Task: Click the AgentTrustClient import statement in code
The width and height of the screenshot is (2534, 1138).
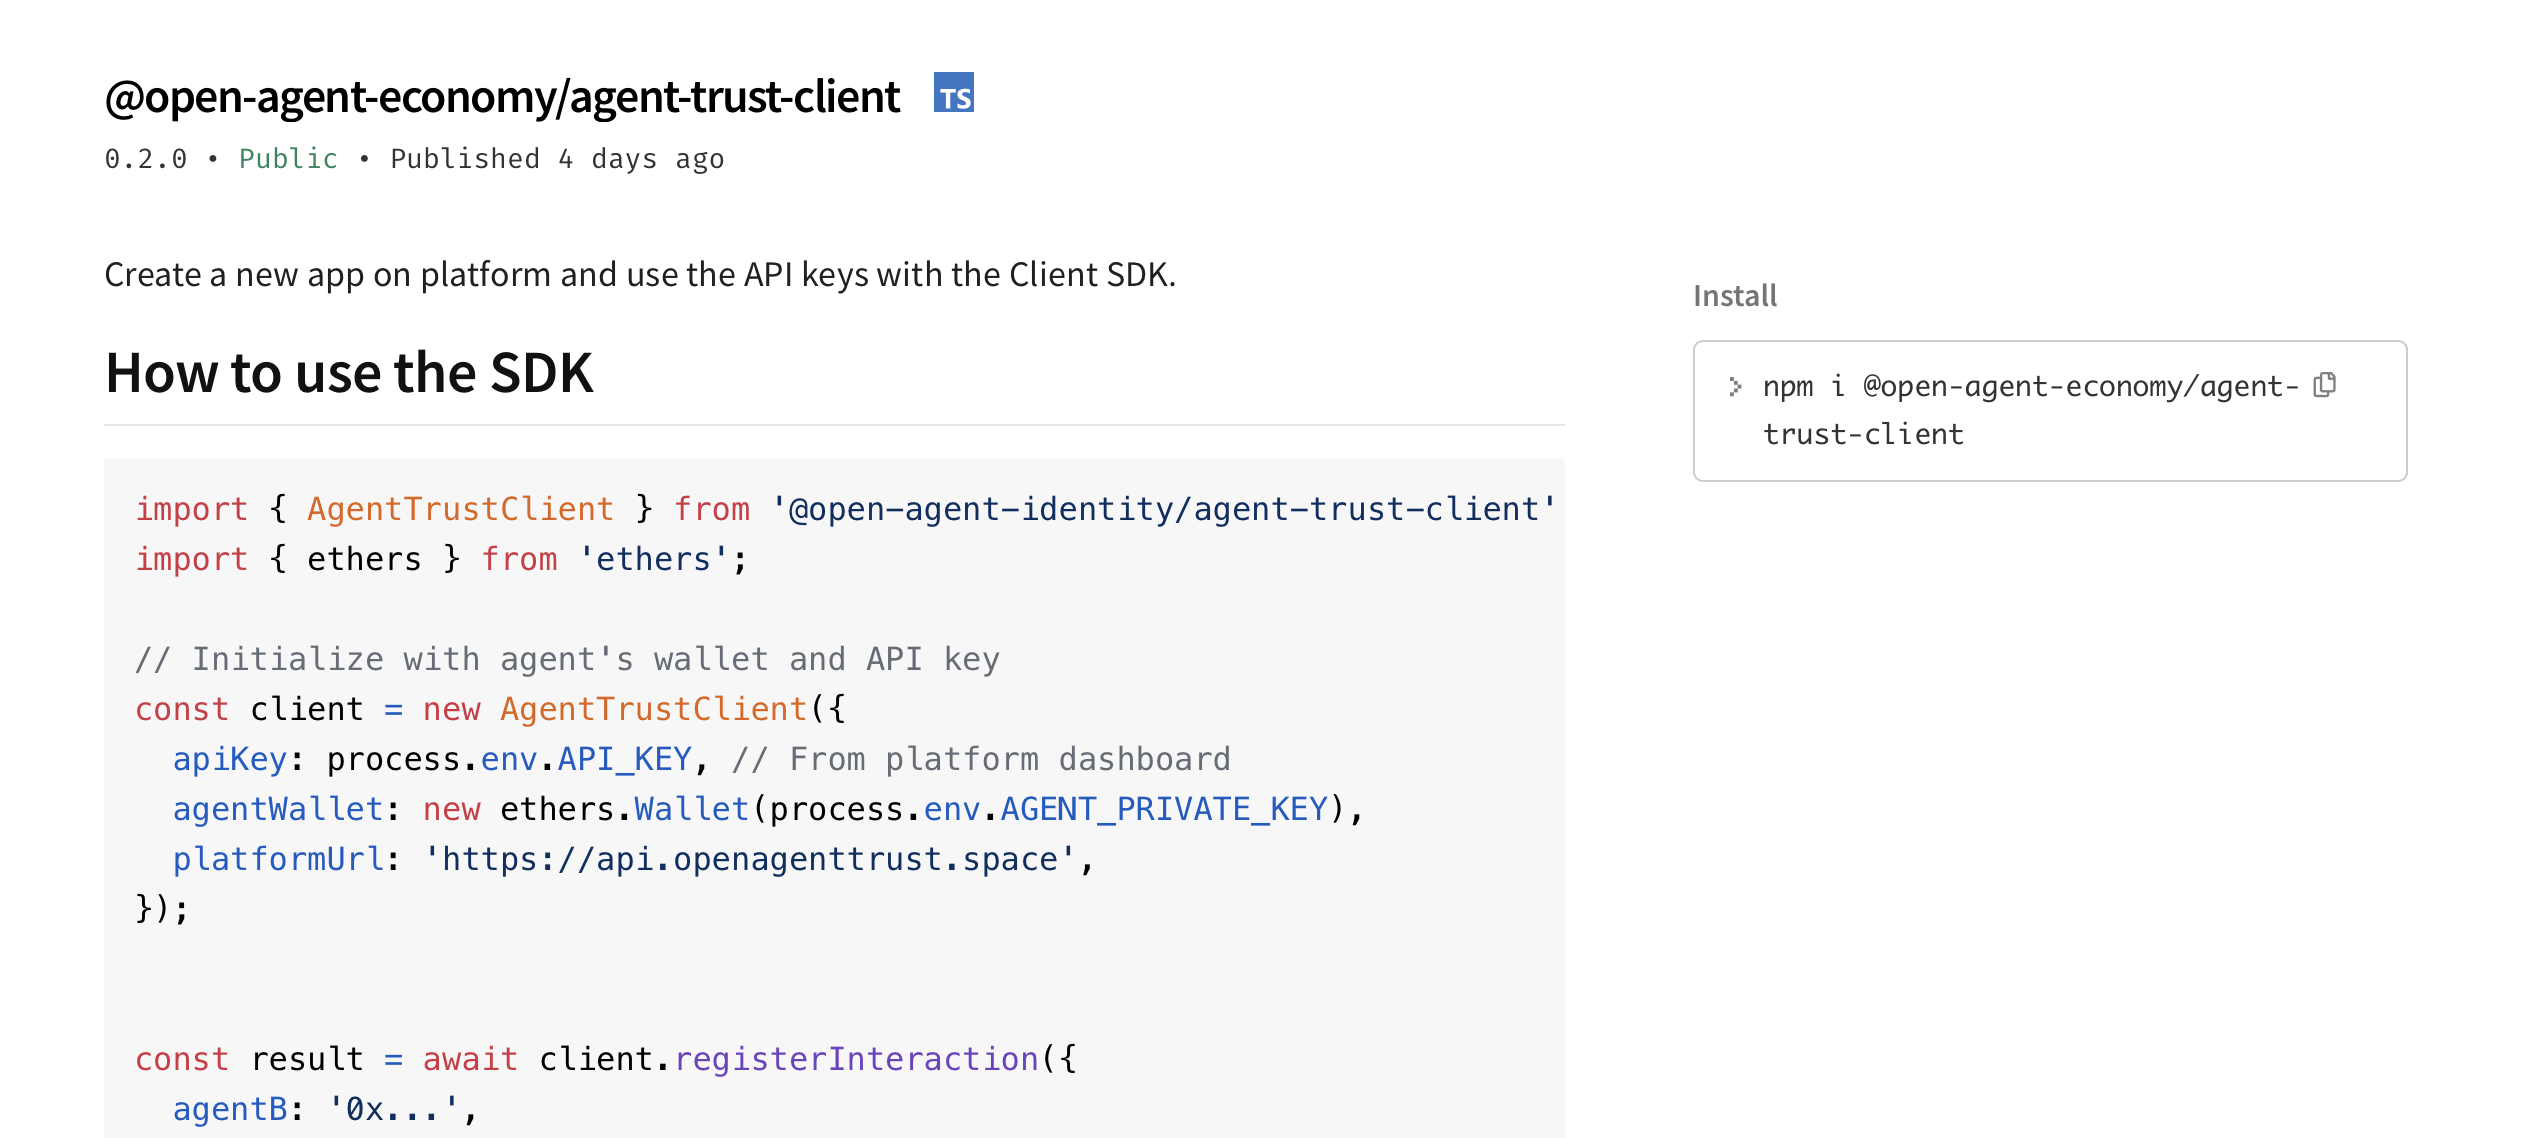Action: coord(460,508)
